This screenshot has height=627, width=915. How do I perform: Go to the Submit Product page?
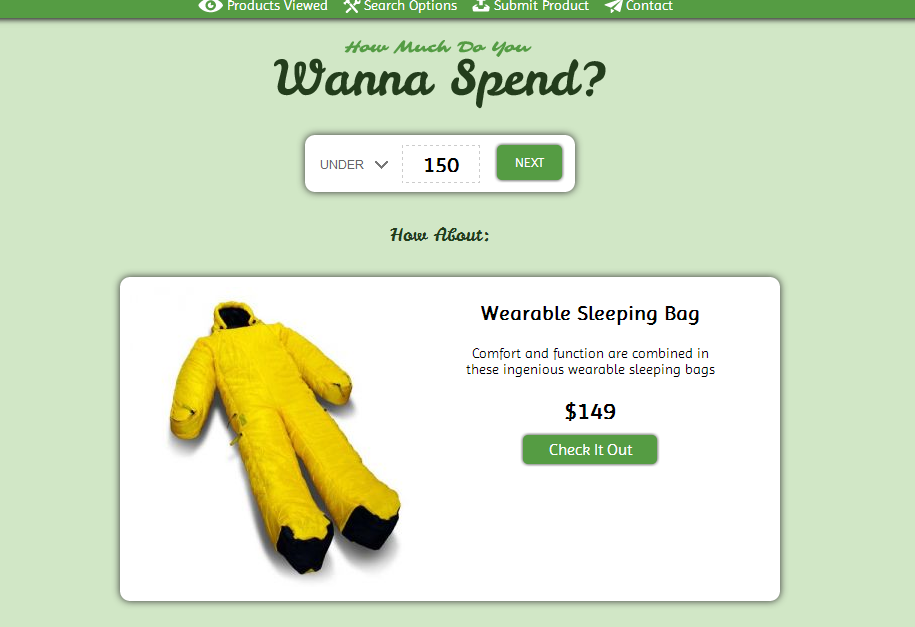point(530,6)
